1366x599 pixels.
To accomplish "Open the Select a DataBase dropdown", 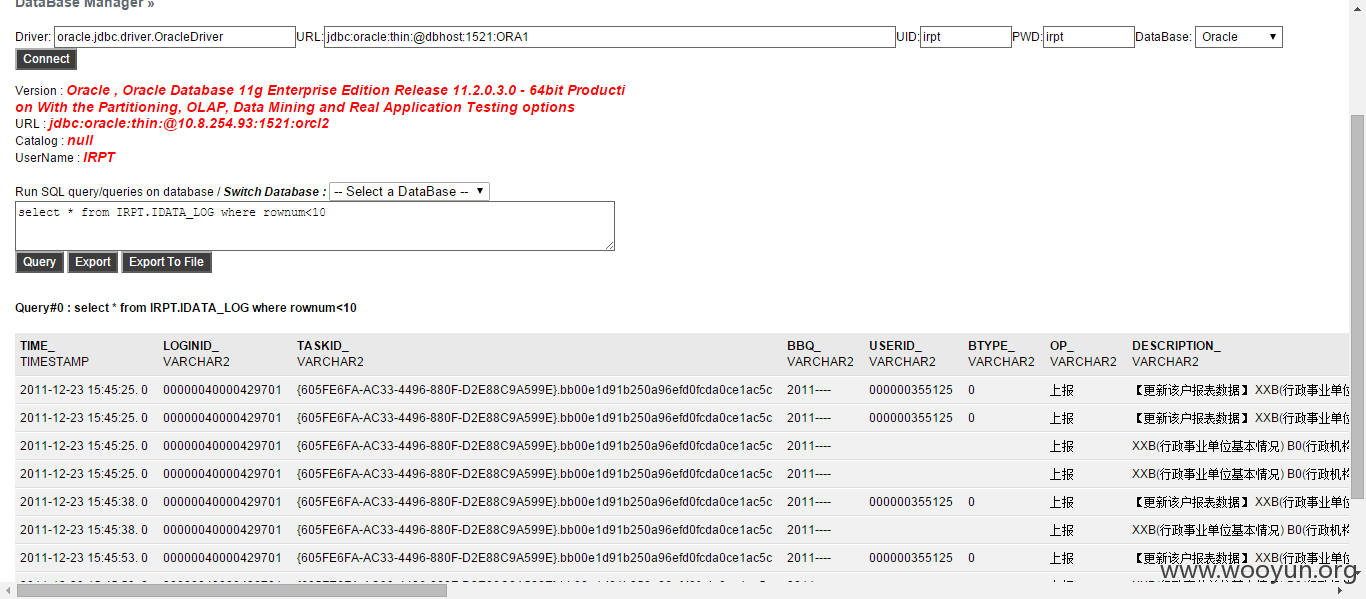I will [410, 191].
